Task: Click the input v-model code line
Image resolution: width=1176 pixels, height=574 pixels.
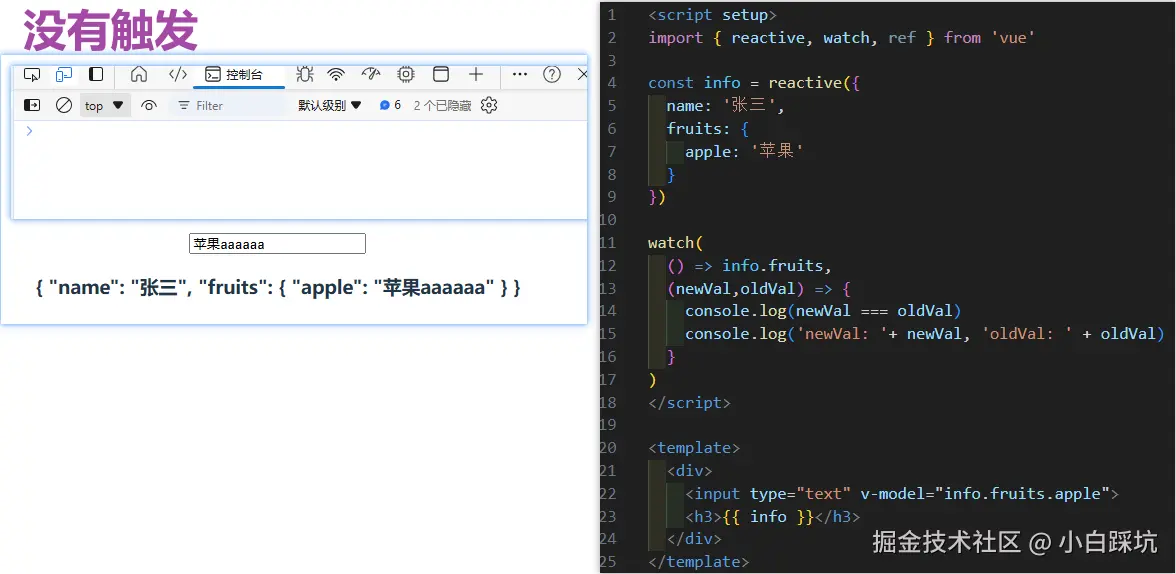Action: click(902, 494)
